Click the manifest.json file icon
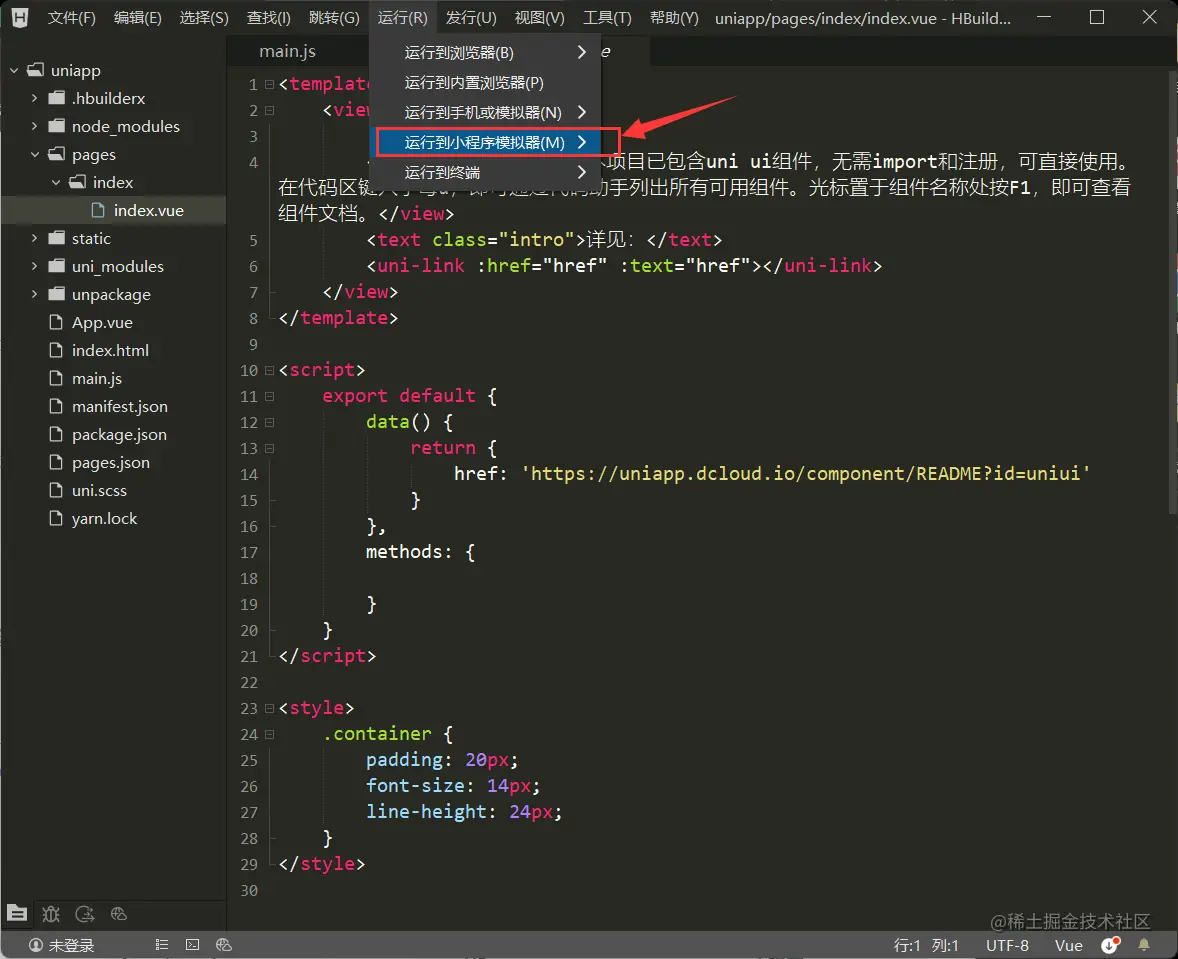The height and width of the screenshot is (959, 1178). 56,406
